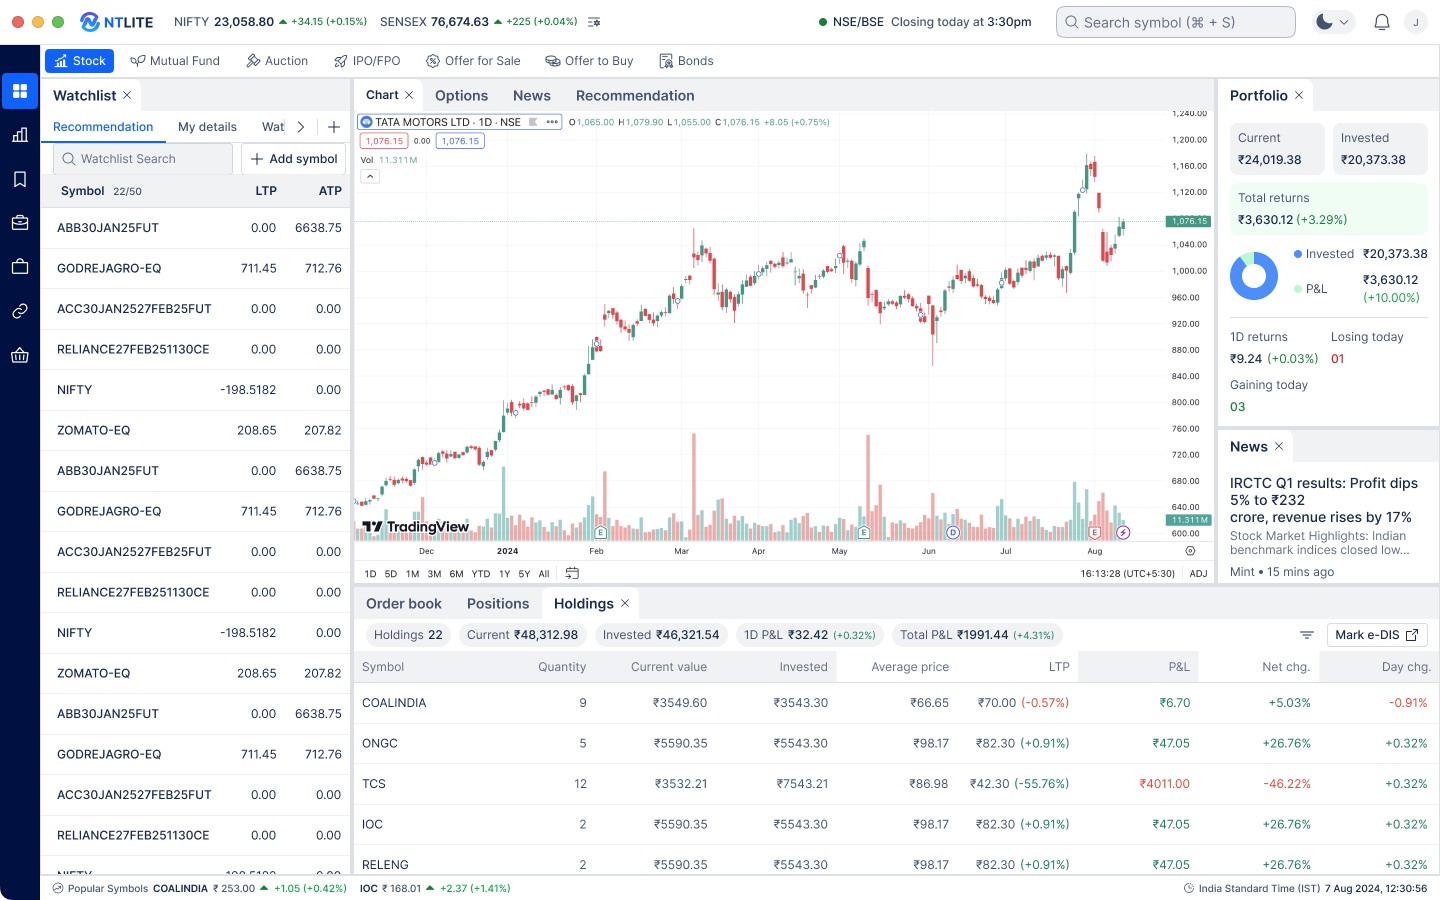Click the Watchlist Search field

click(143, 159)
